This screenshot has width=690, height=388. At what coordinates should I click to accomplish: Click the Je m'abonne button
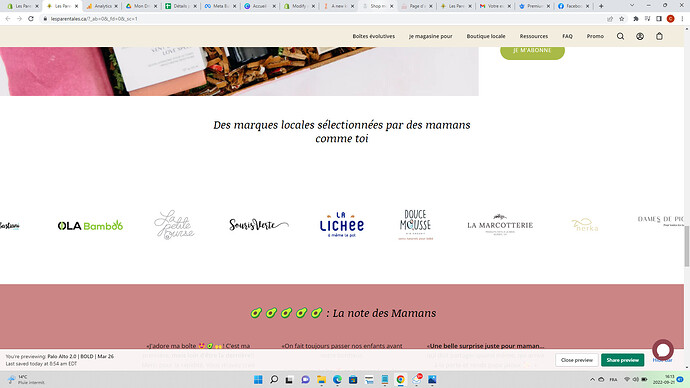tap(532, 51)
